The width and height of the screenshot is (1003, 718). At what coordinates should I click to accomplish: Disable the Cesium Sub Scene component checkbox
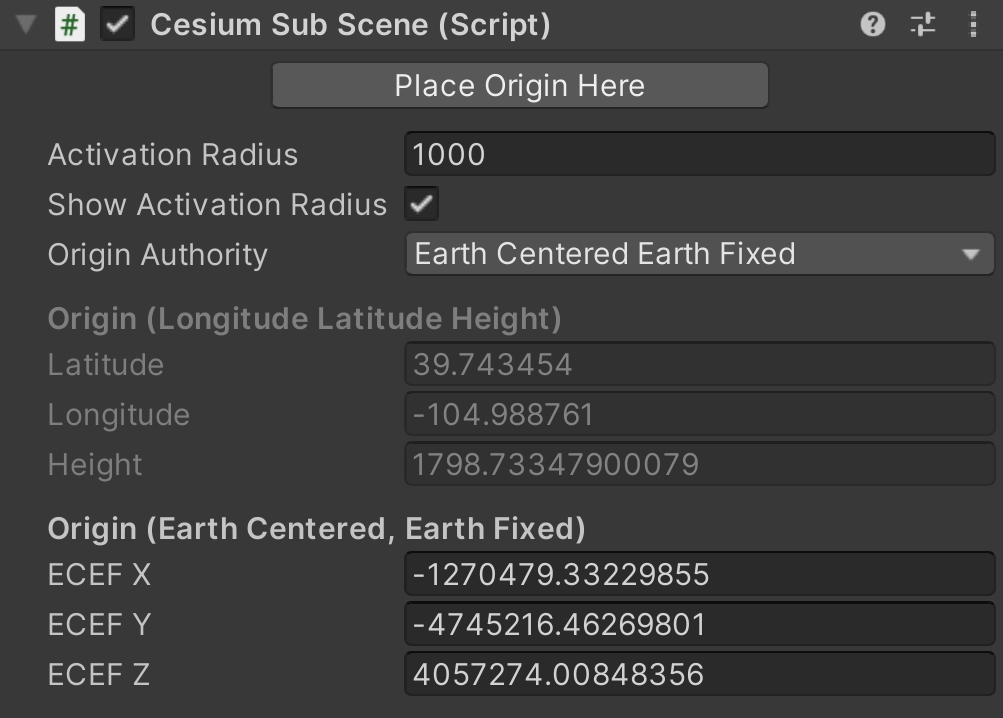tap(118, 25)
